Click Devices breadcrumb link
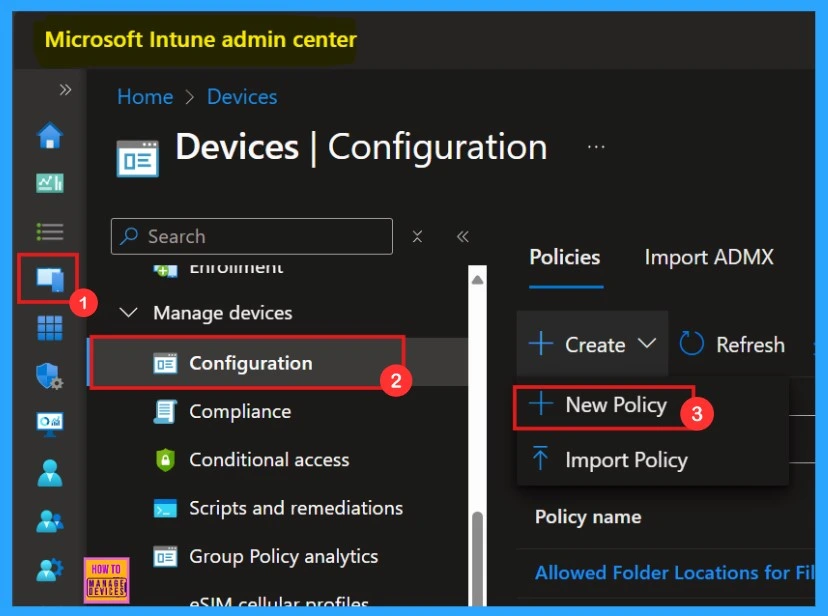828x616 pixels. tap(242, 97)
